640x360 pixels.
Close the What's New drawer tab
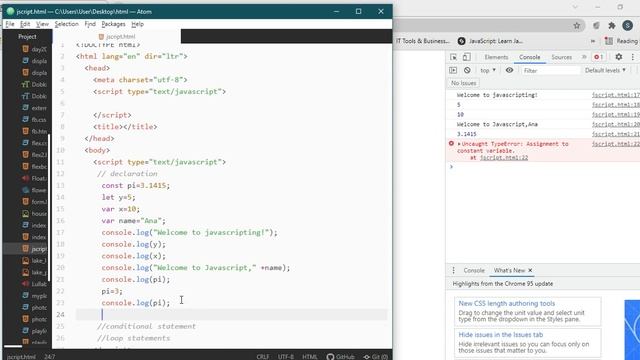click(x=530, y=270)
